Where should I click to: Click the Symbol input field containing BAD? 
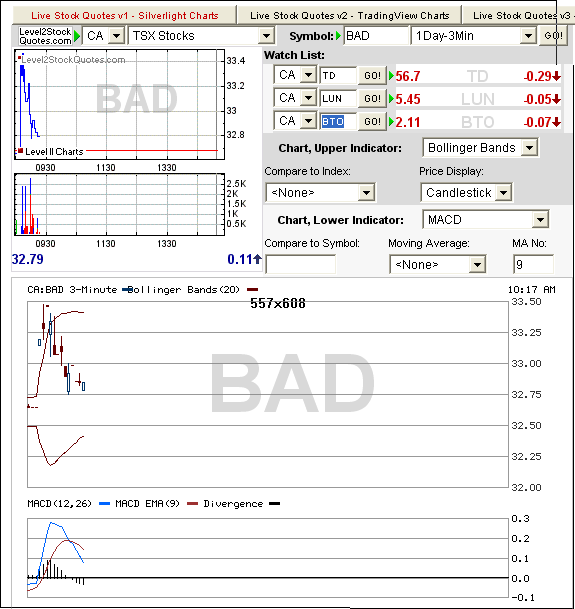tap(376, 36)
